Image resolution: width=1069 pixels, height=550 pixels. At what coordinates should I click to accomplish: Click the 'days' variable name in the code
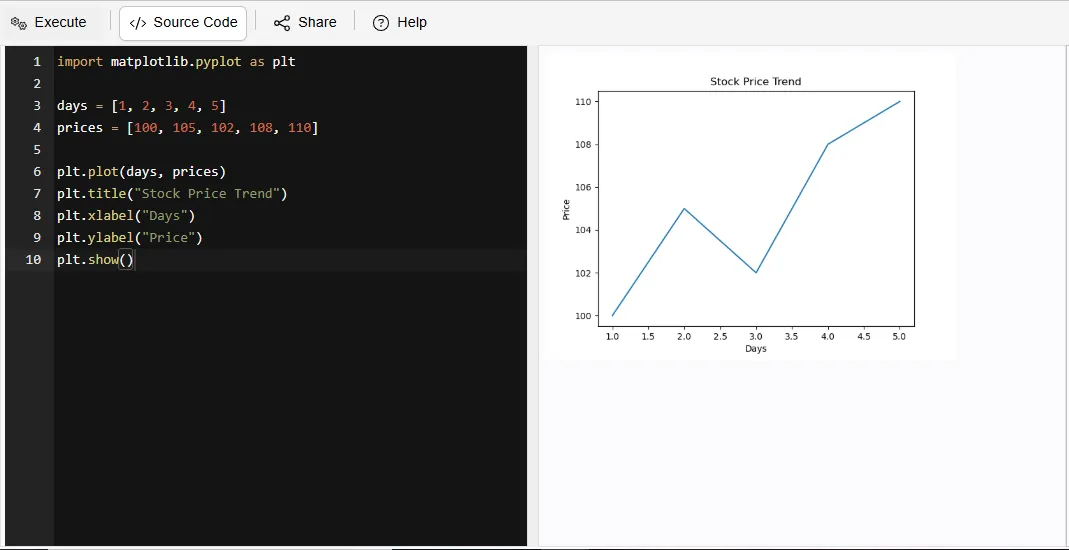tap(72, 106)
